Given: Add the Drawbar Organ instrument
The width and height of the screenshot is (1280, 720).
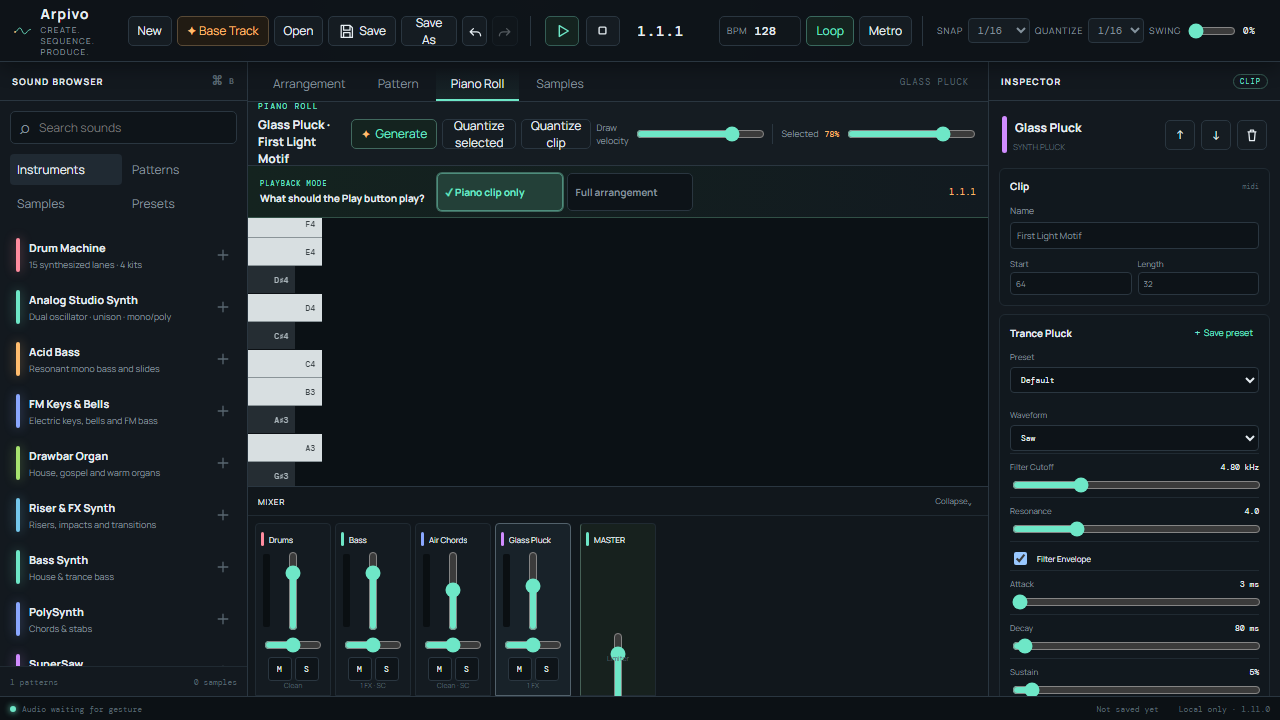Looking at the screenshot, I should click(223, 463).
